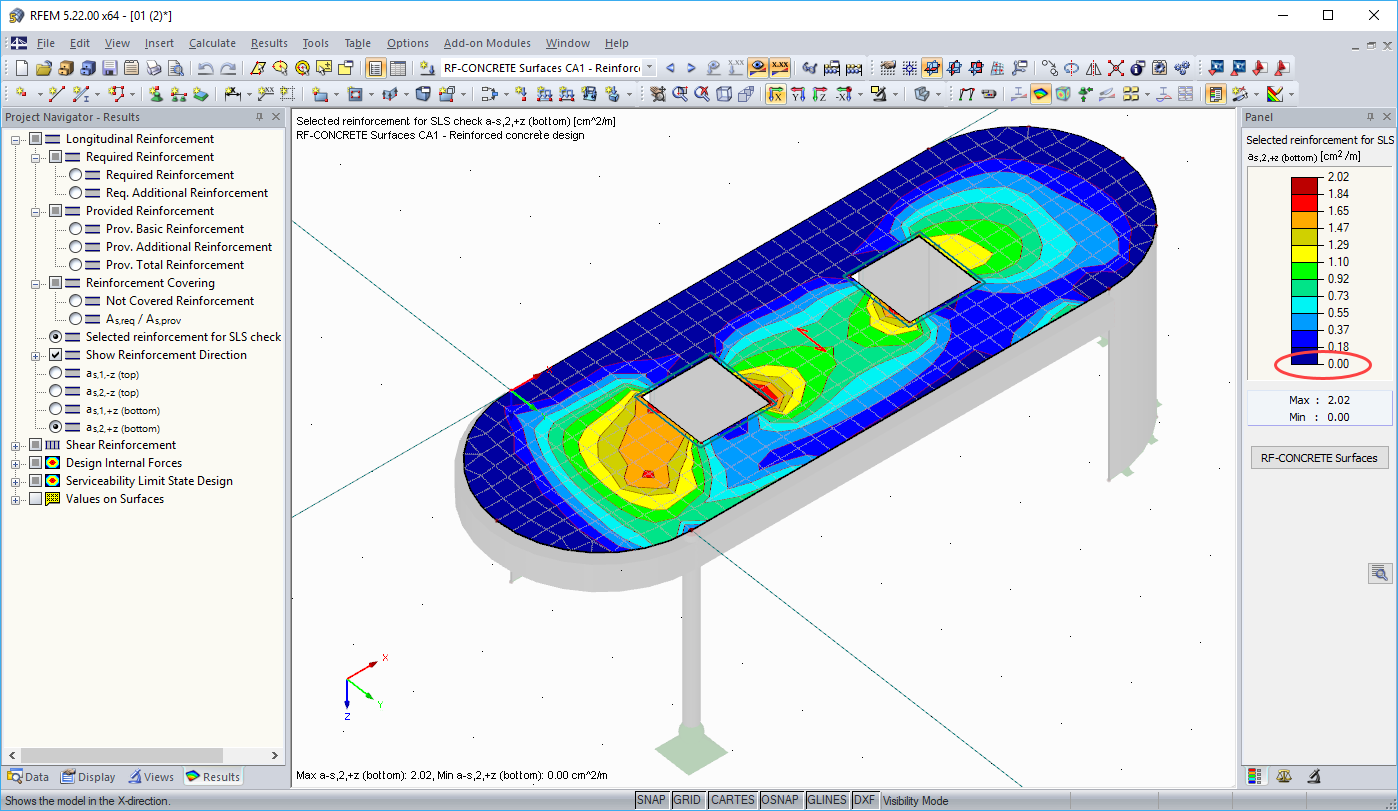The image size is (1398, 811).
Task: Expand the Shear Reinforcement branch
Action: [14, 445]
